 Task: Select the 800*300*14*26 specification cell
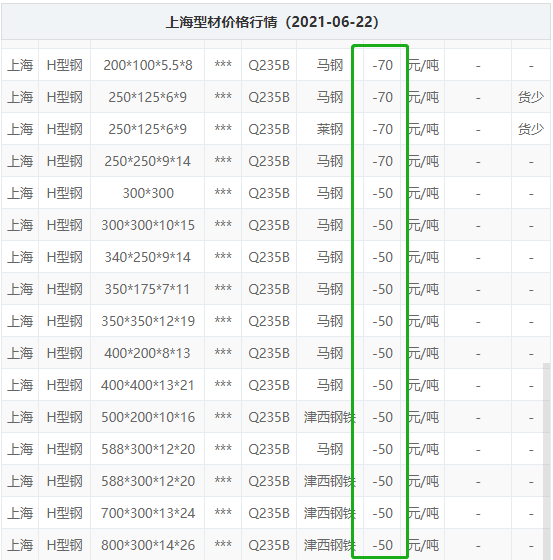[148, 545]
